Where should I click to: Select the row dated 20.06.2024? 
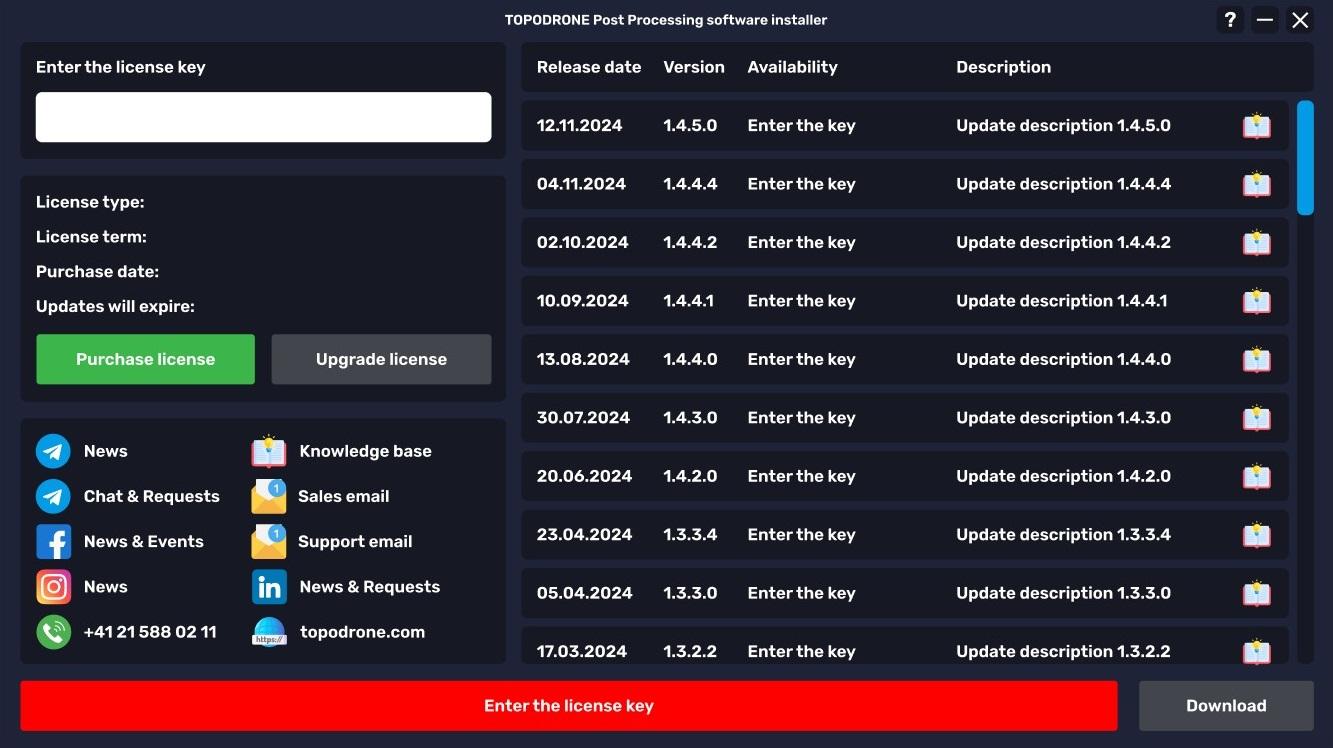pos(905,477)
